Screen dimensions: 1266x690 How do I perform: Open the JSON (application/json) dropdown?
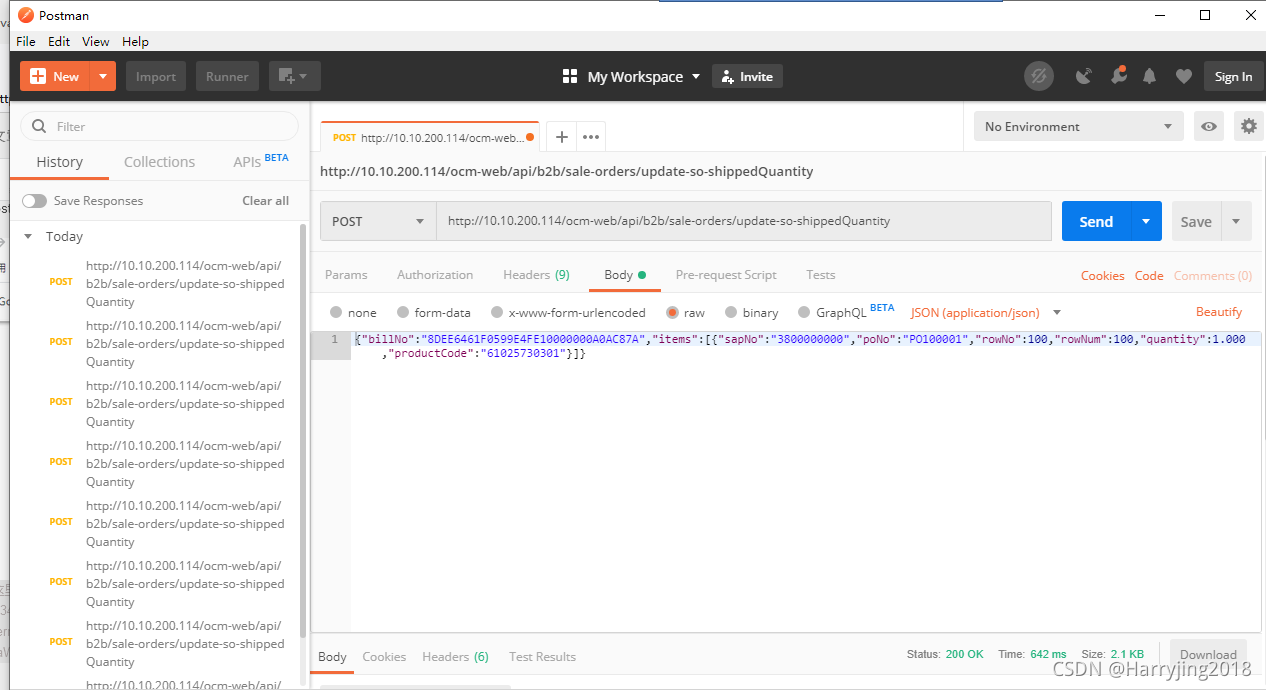coord(986,312)
